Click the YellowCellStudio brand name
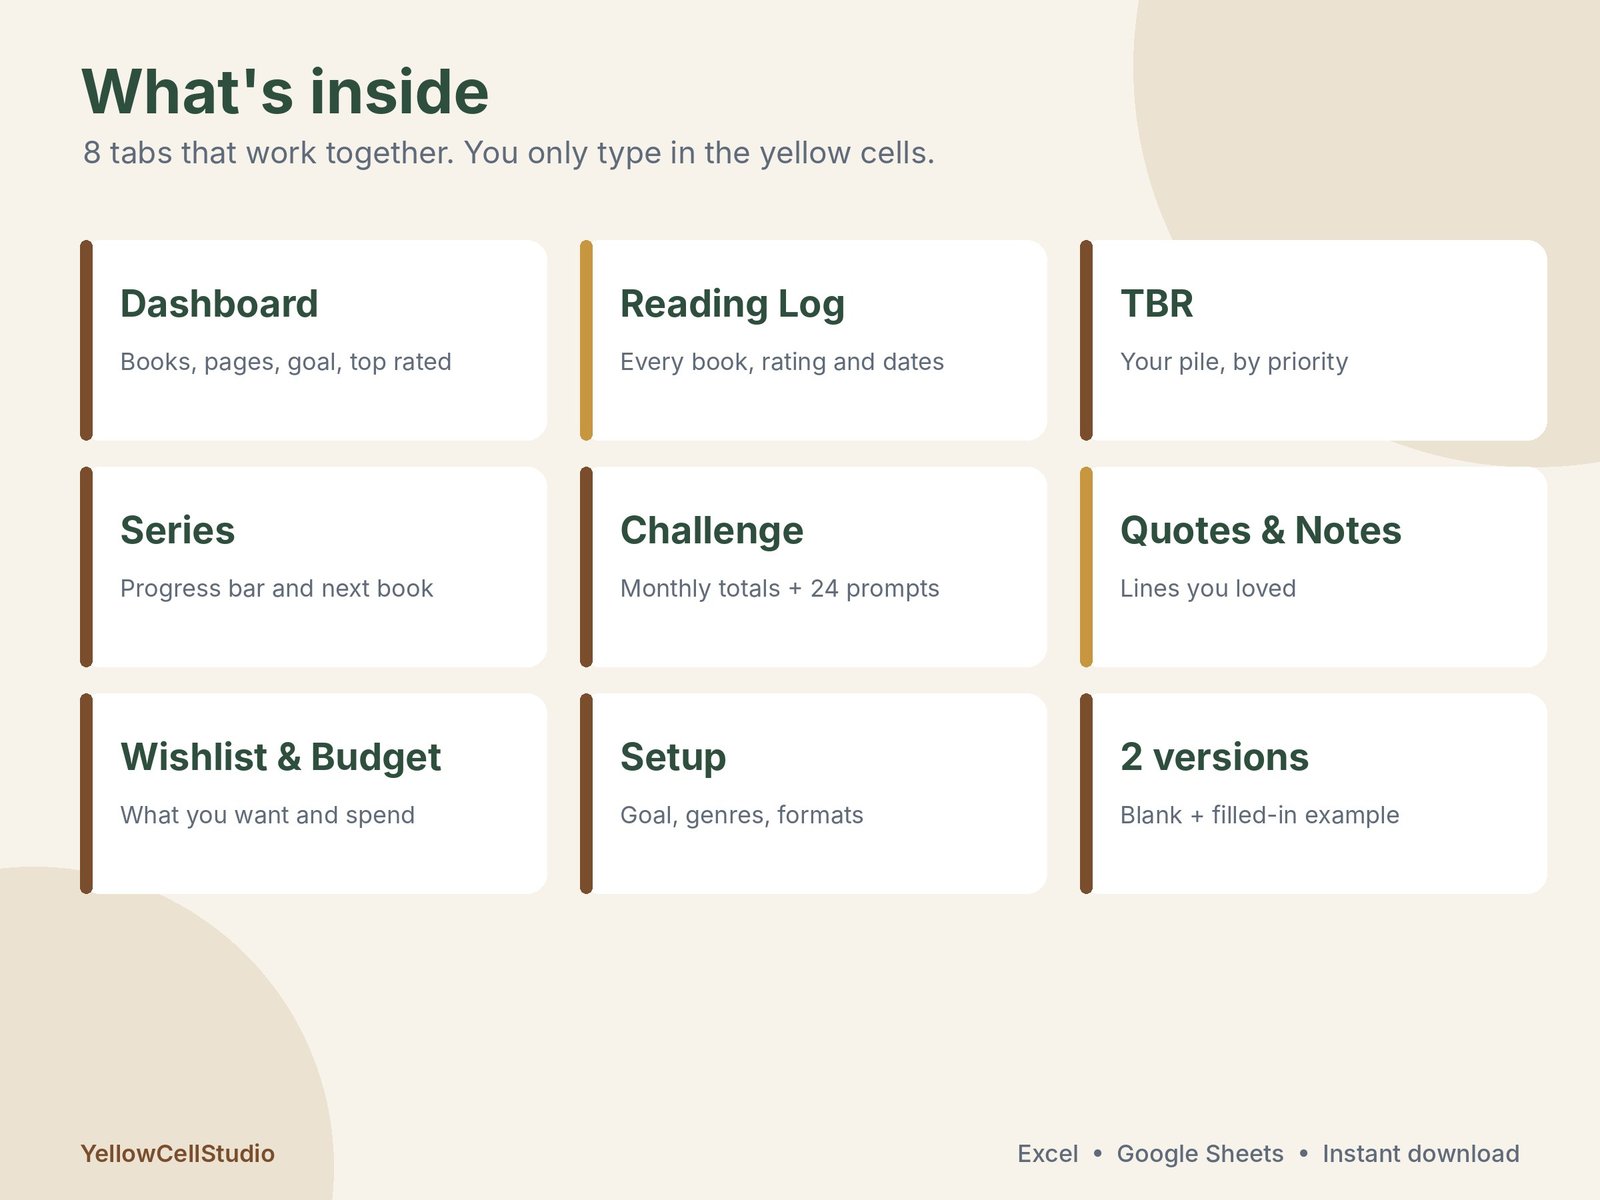 pyautogui.click(x=178, y=1154)
